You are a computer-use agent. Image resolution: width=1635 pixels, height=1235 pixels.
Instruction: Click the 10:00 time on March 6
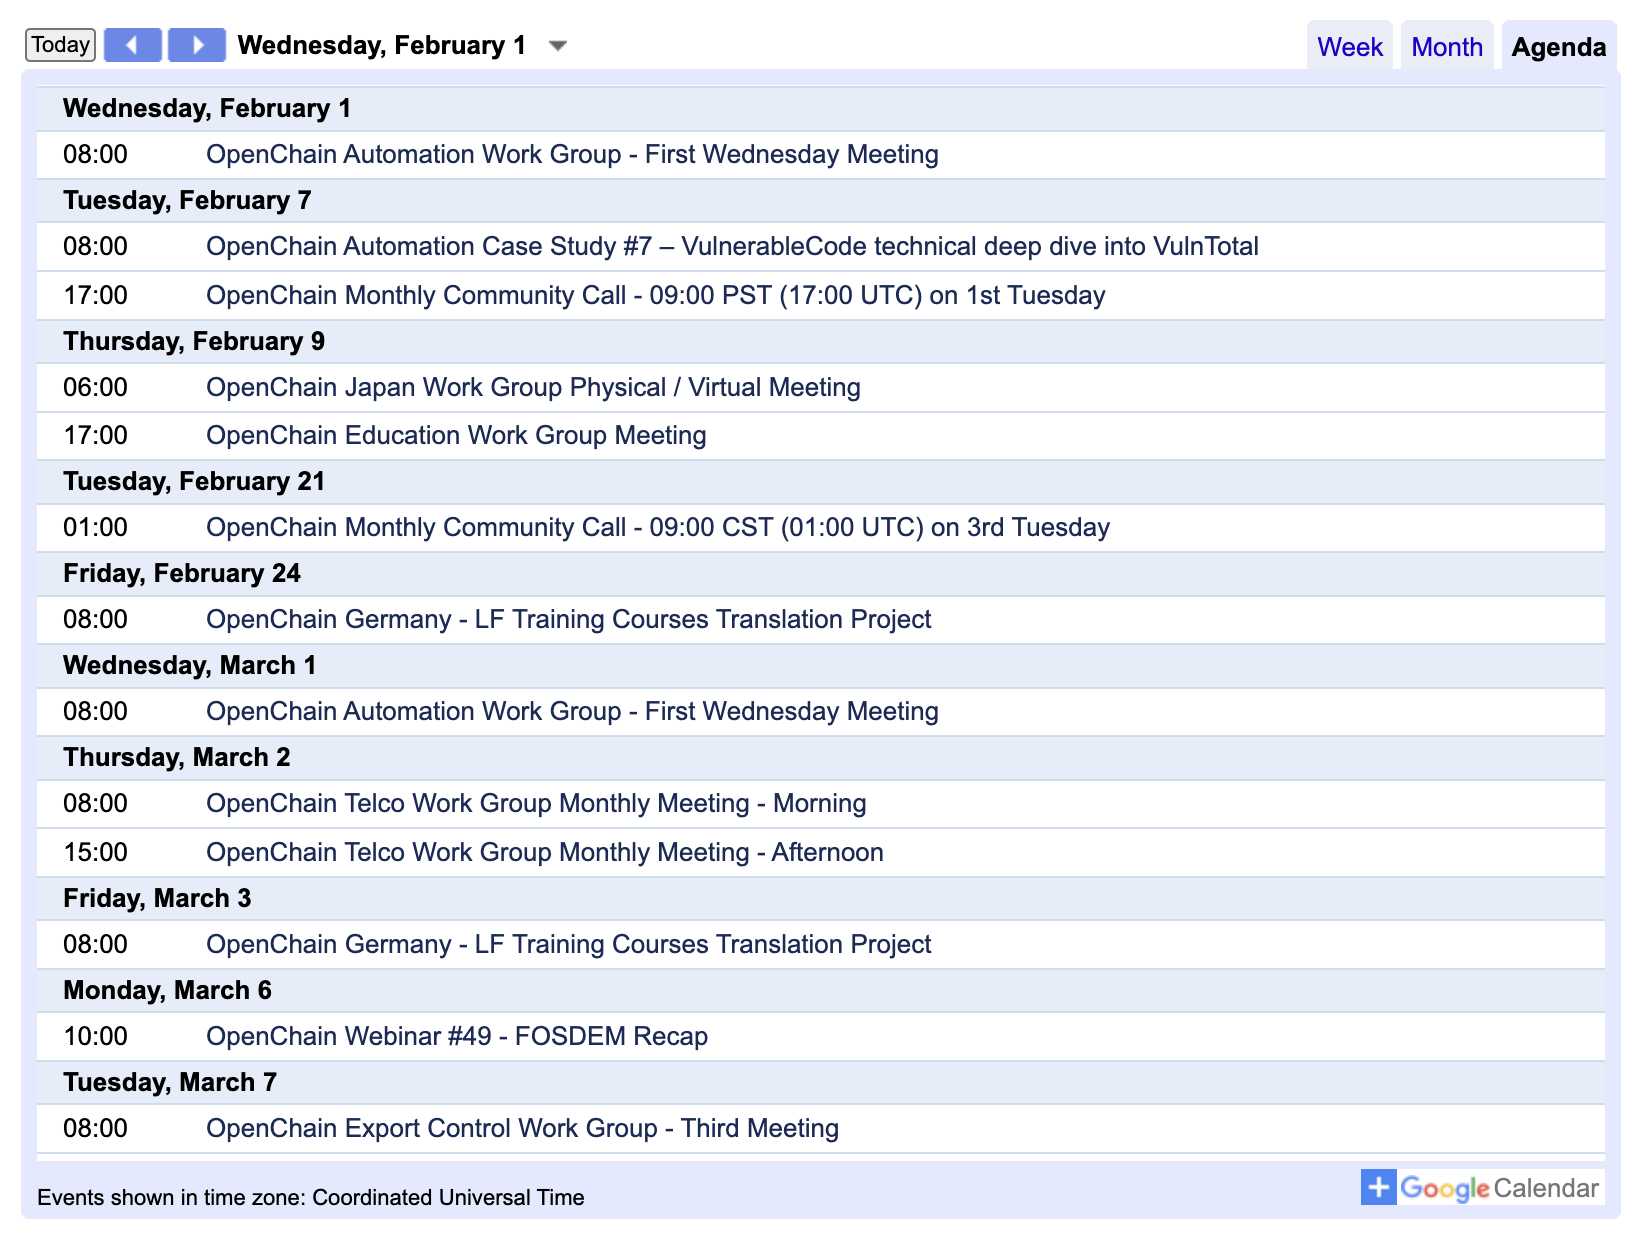point(95,1037)
